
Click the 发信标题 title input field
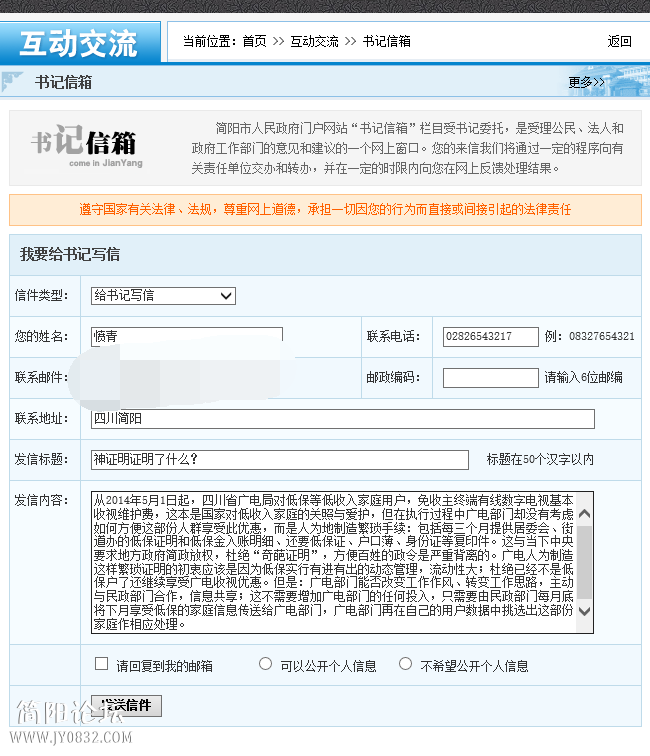tap(280, 459)
